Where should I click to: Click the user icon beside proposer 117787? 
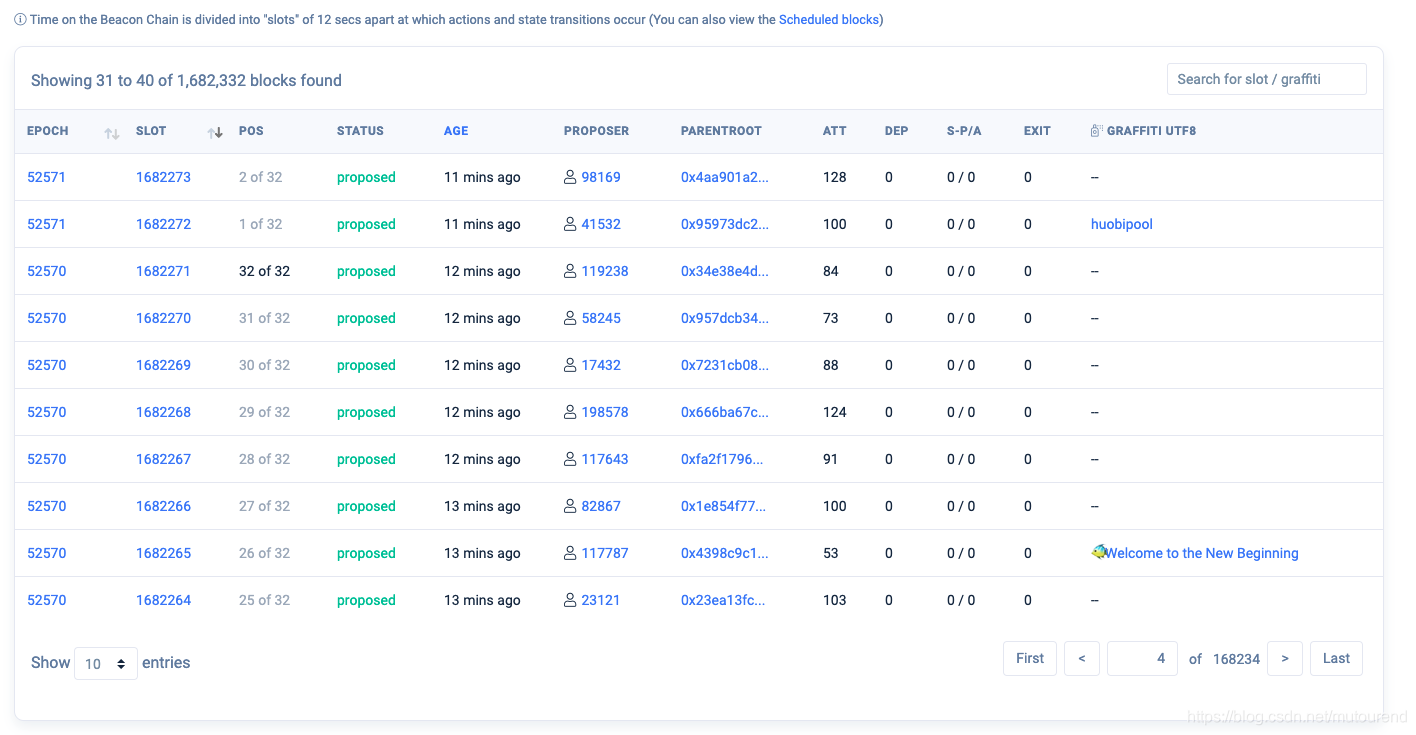[570, 553]
